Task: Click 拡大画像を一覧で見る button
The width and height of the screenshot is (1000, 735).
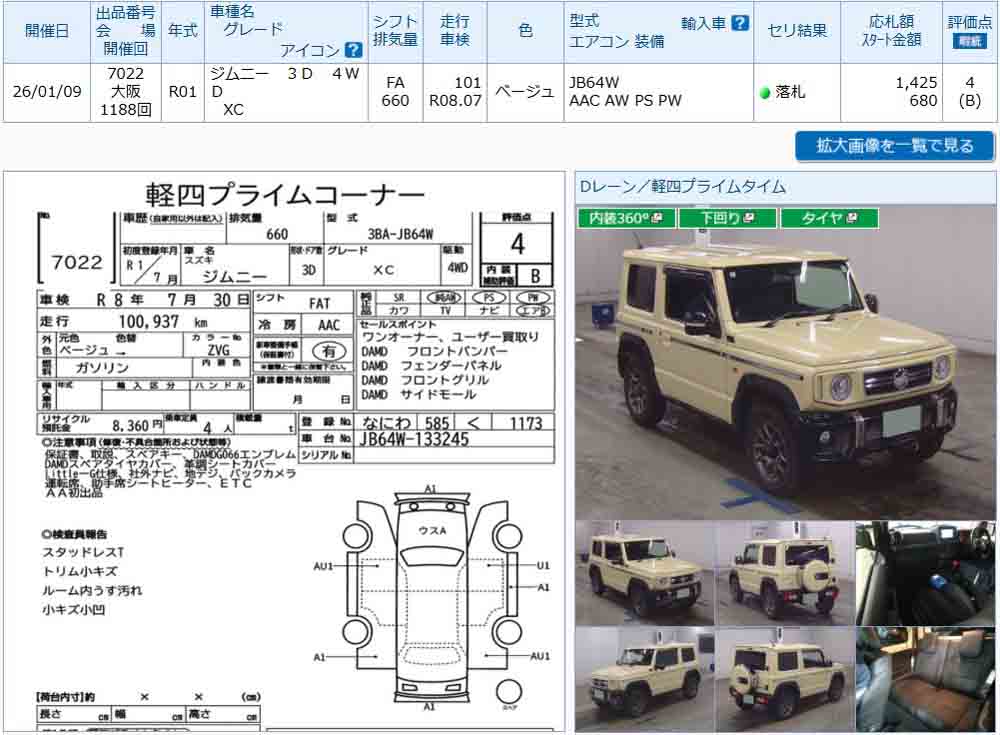Action: pyautogui.click(x=894, y=146)
